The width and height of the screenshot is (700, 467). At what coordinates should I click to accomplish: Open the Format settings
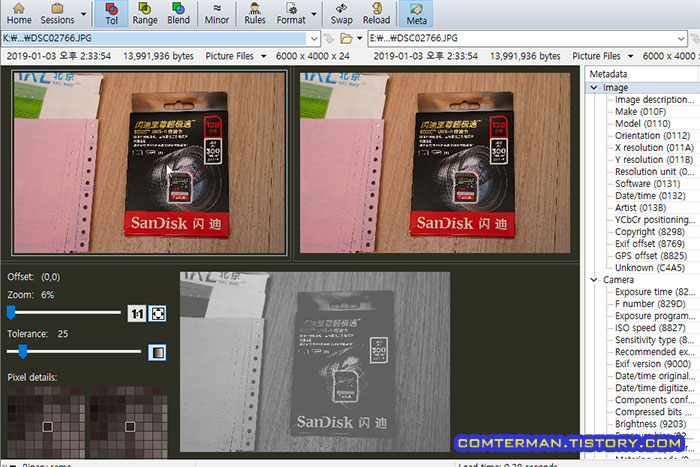click(291, 14)
